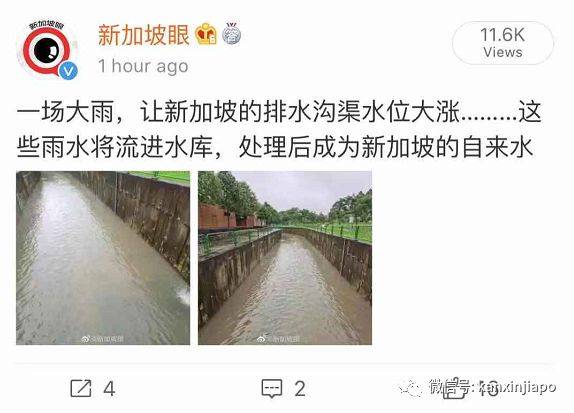The height and width of the screenshot is (413, 574).
Task: Click the blue V verified badge
Action: (x=68, y=71)
